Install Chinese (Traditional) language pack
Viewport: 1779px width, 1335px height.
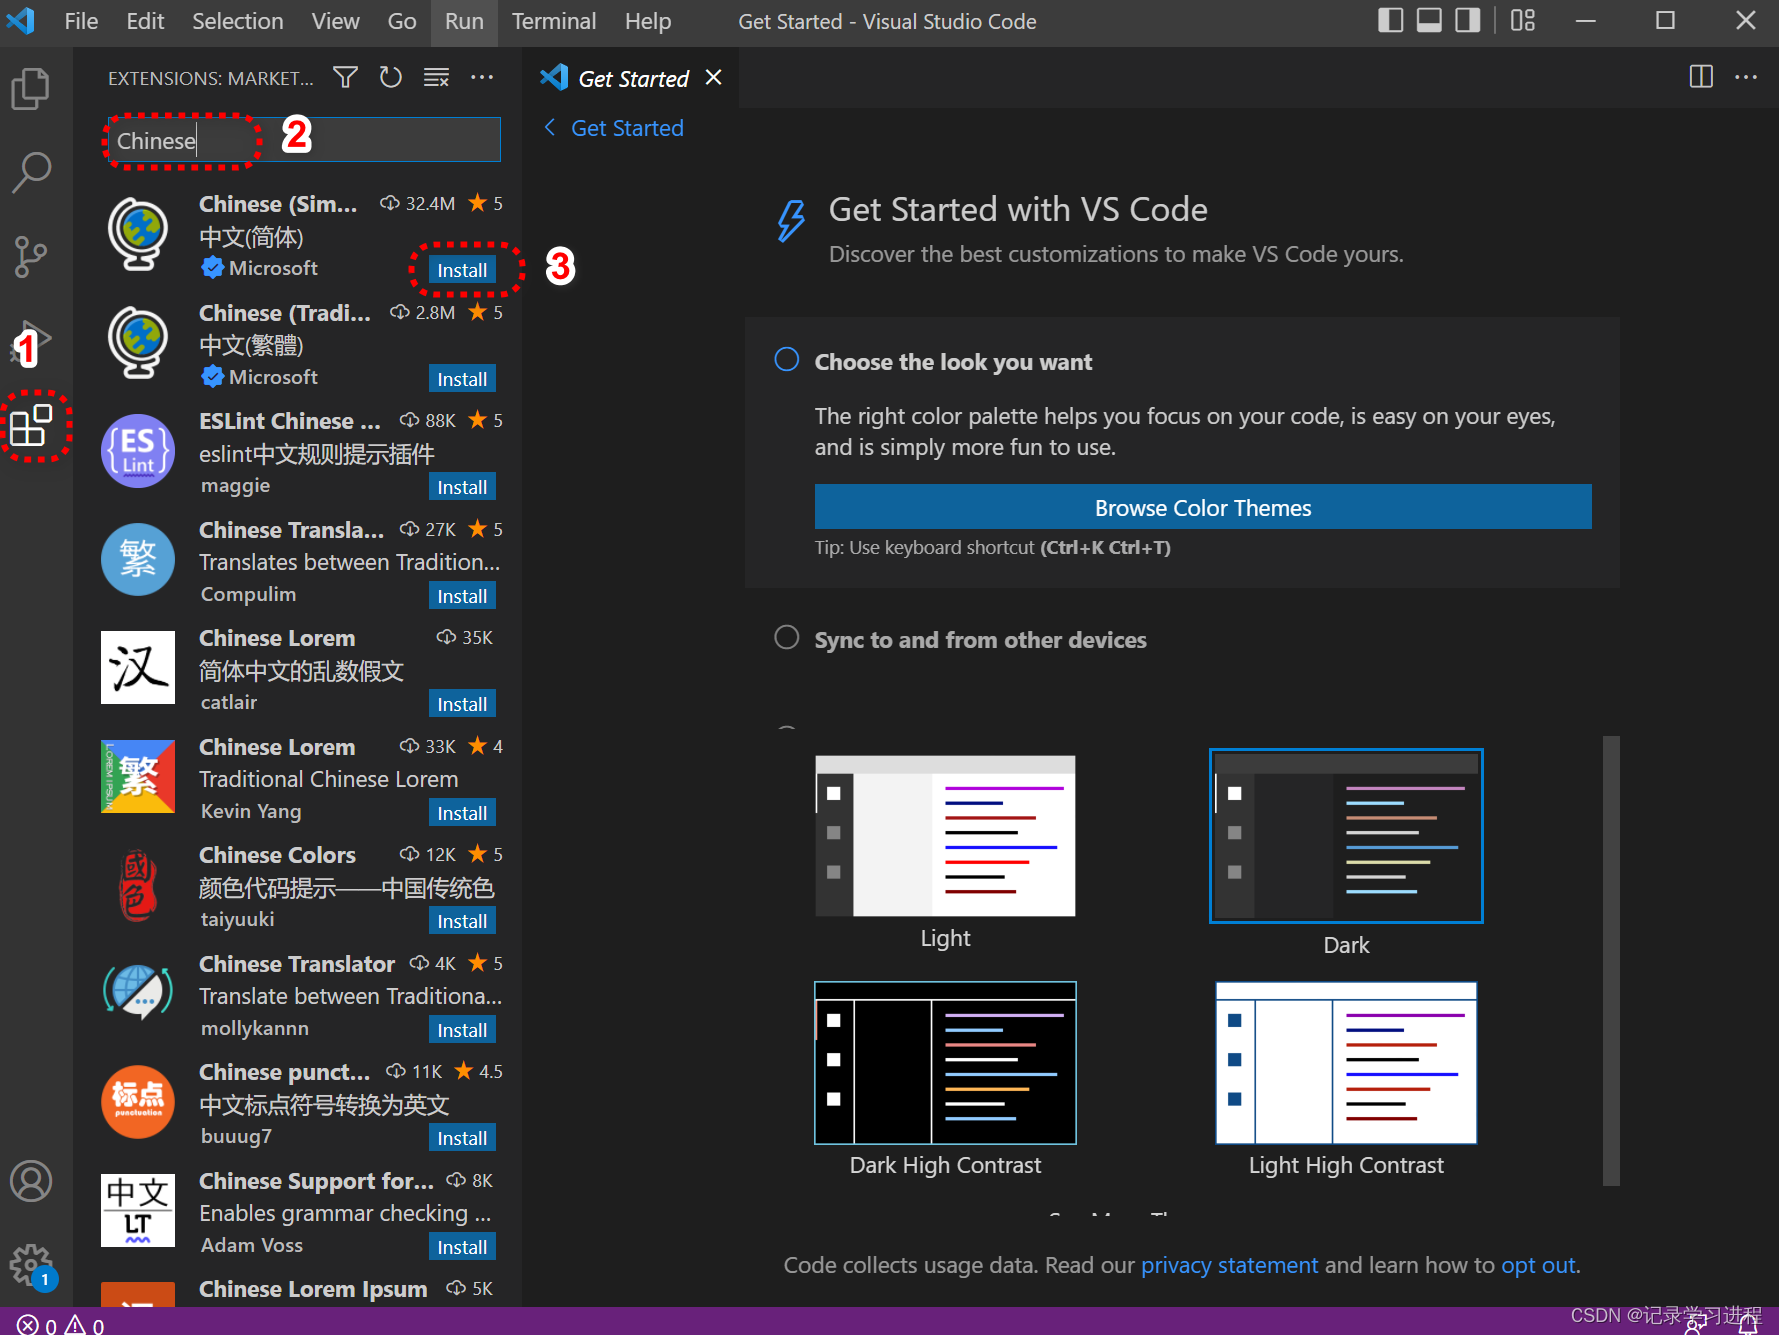pyautogui.click(x=462, y=379)
